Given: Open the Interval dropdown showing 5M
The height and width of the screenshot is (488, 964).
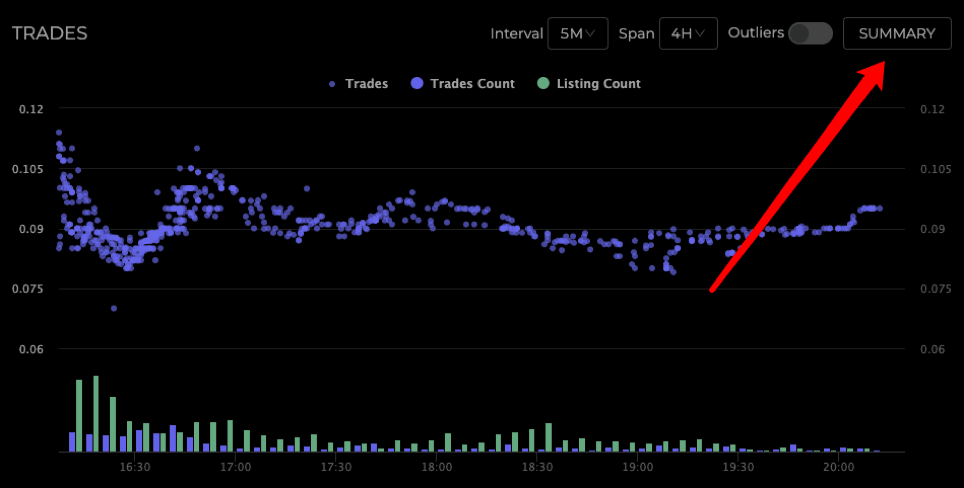Looking at the screenshot, I should point(577,33).
